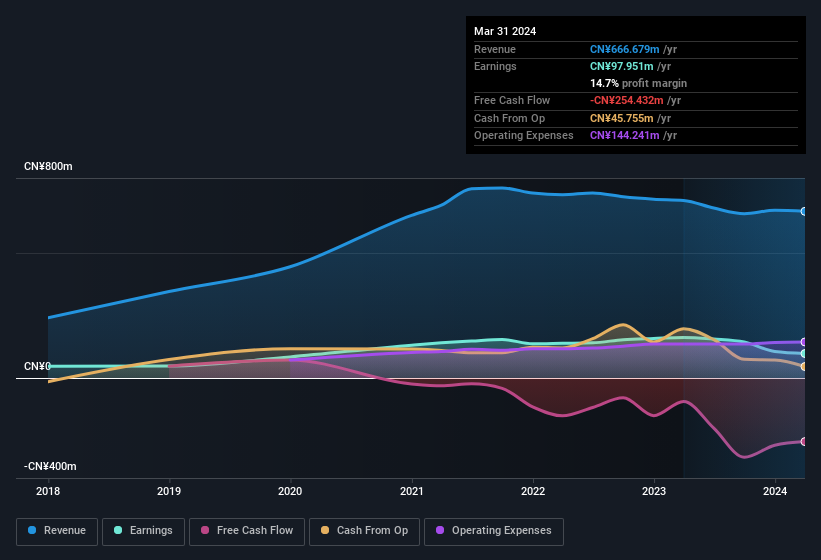Click the teal Earnings endpoint marker

[804, 354]
